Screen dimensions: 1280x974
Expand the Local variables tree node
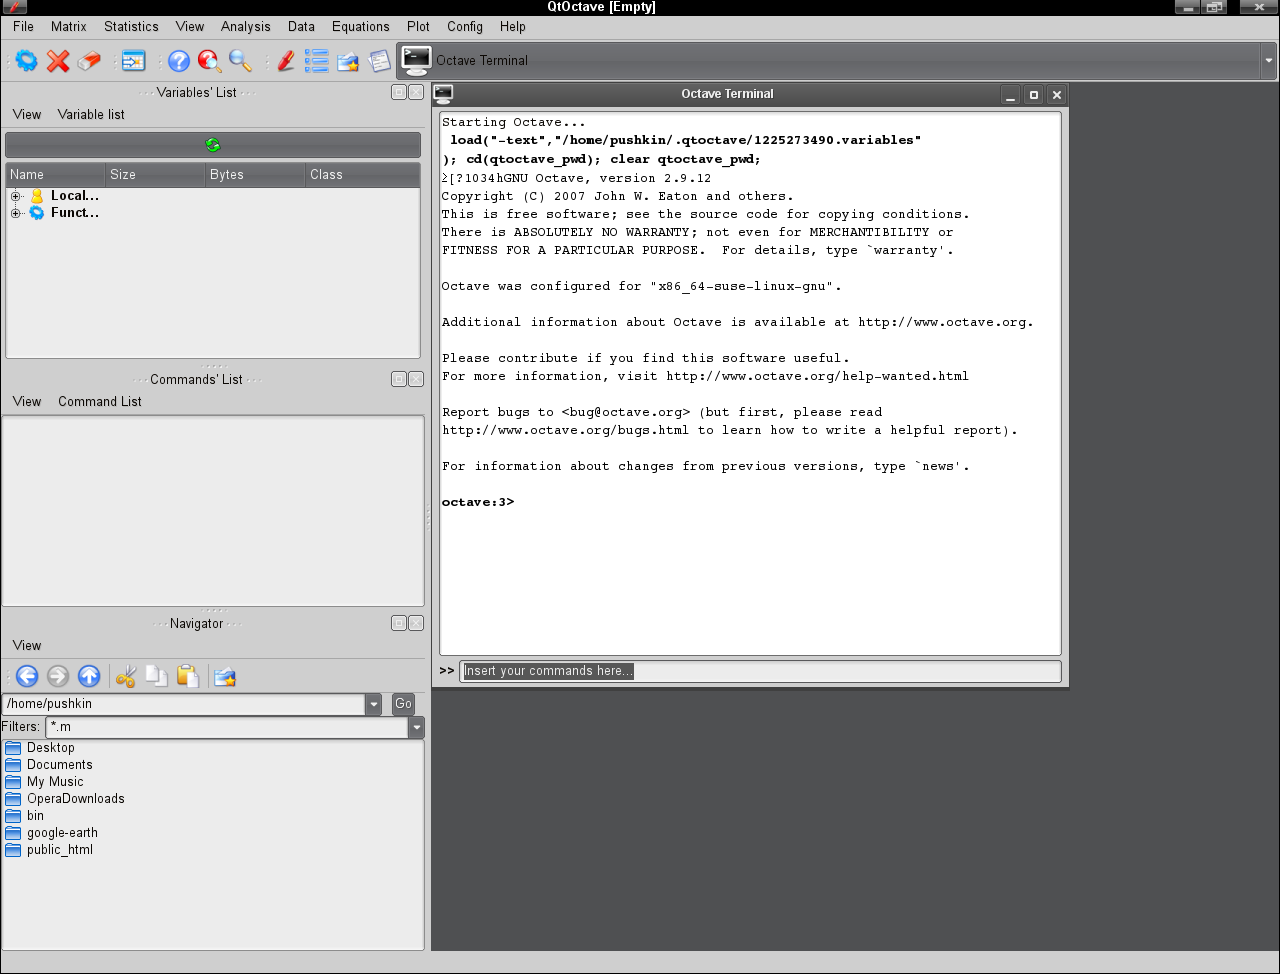pos(15,196)
